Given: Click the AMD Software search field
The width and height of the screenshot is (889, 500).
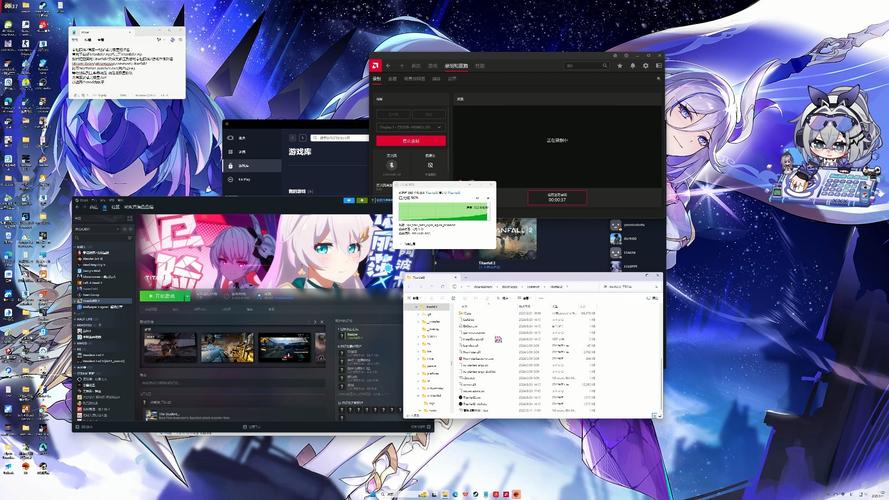Looking at the screenshot, I should tap(586, 66).
